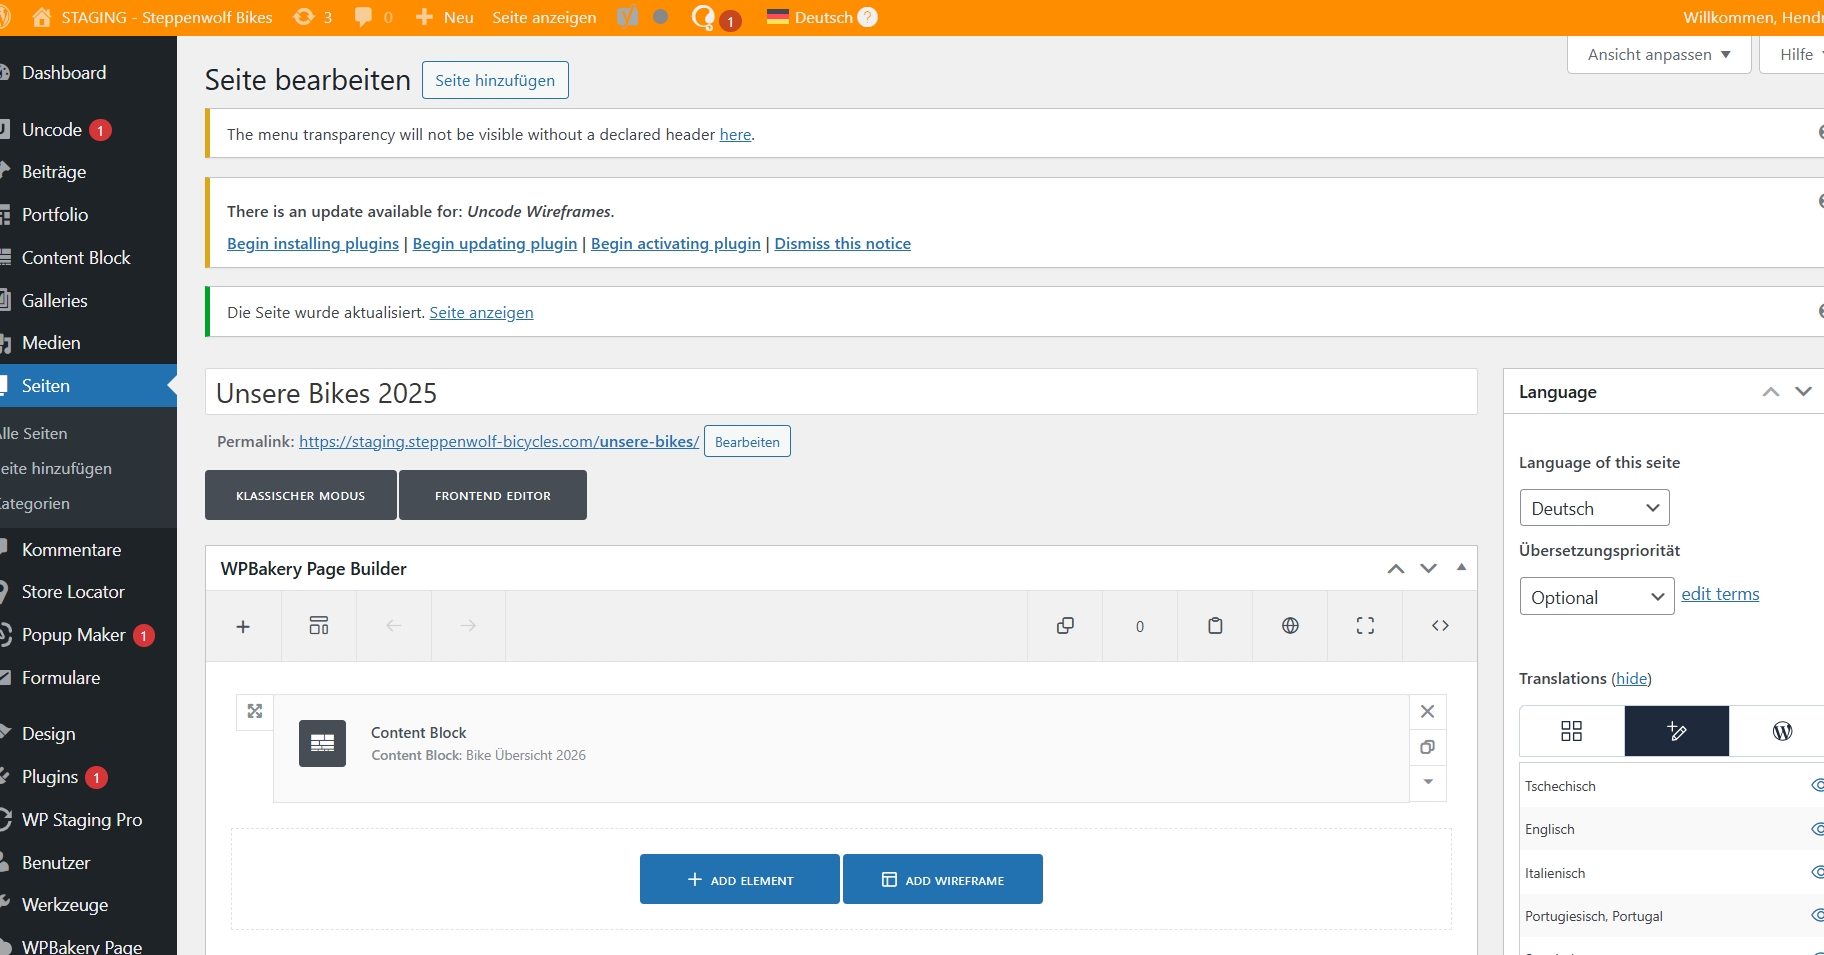
Task: Duplicate the Content Block element
Action: (1428, 747)
